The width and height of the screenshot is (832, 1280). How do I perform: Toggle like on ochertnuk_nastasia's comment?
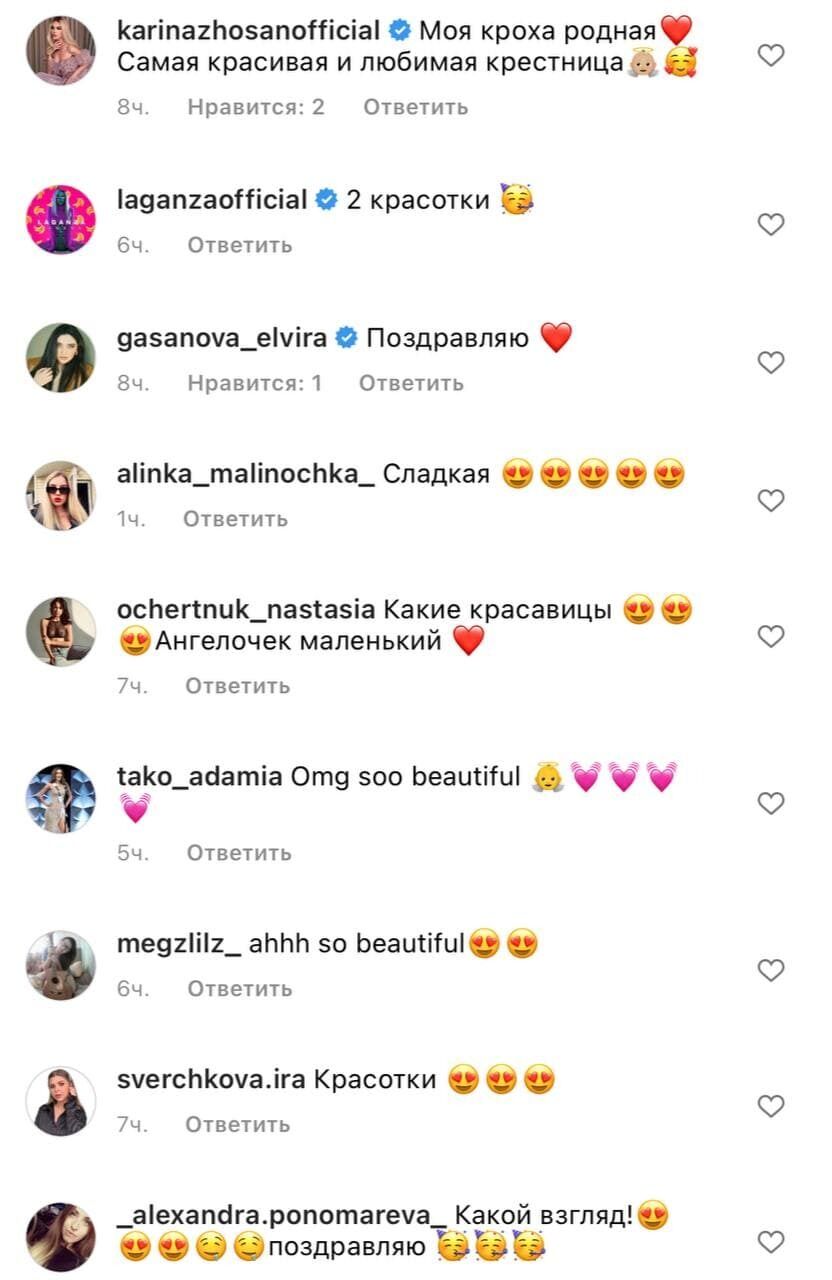[x=770, y=635]
